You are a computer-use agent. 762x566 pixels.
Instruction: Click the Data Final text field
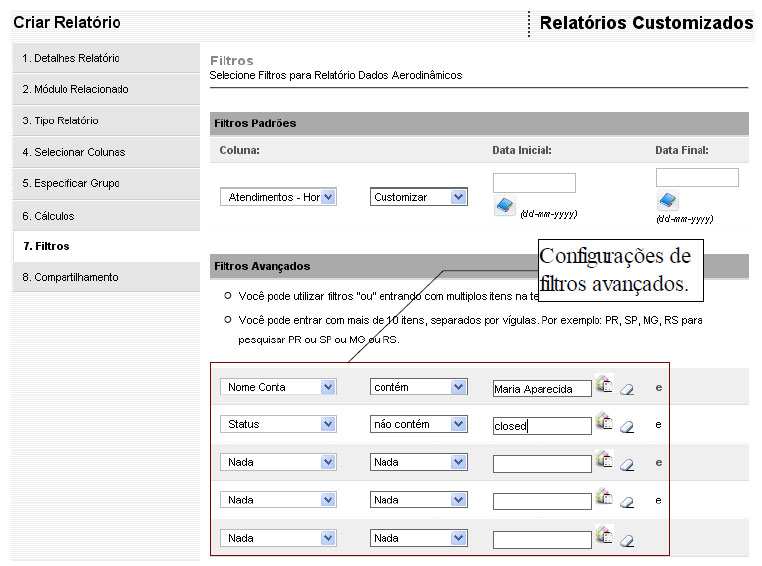697,178
